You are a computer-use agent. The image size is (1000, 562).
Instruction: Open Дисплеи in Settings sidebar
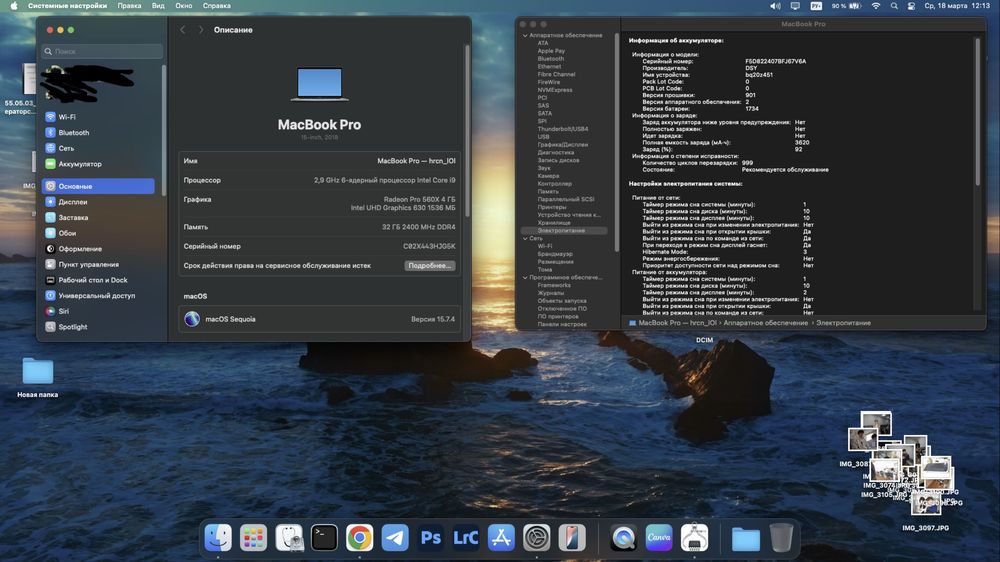tap(98, 202)
